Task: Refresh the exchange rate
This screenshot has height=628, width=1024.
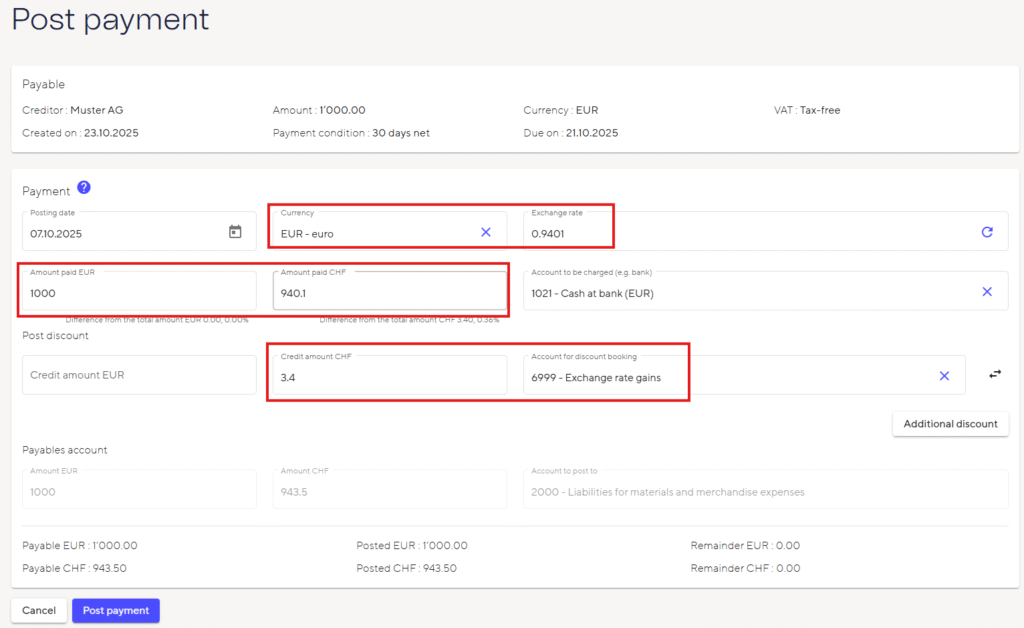Action: coord(987,232)
